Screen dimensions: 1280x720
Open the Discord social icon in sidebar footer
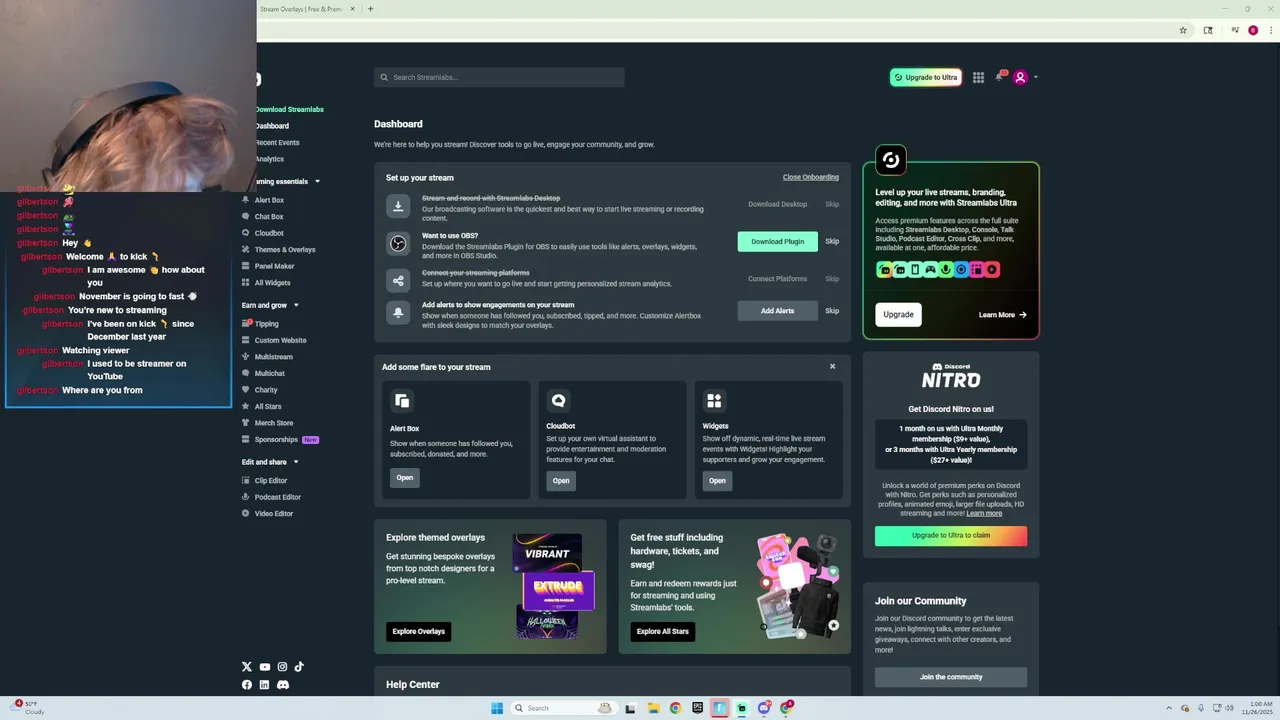(x=283, y=685)
